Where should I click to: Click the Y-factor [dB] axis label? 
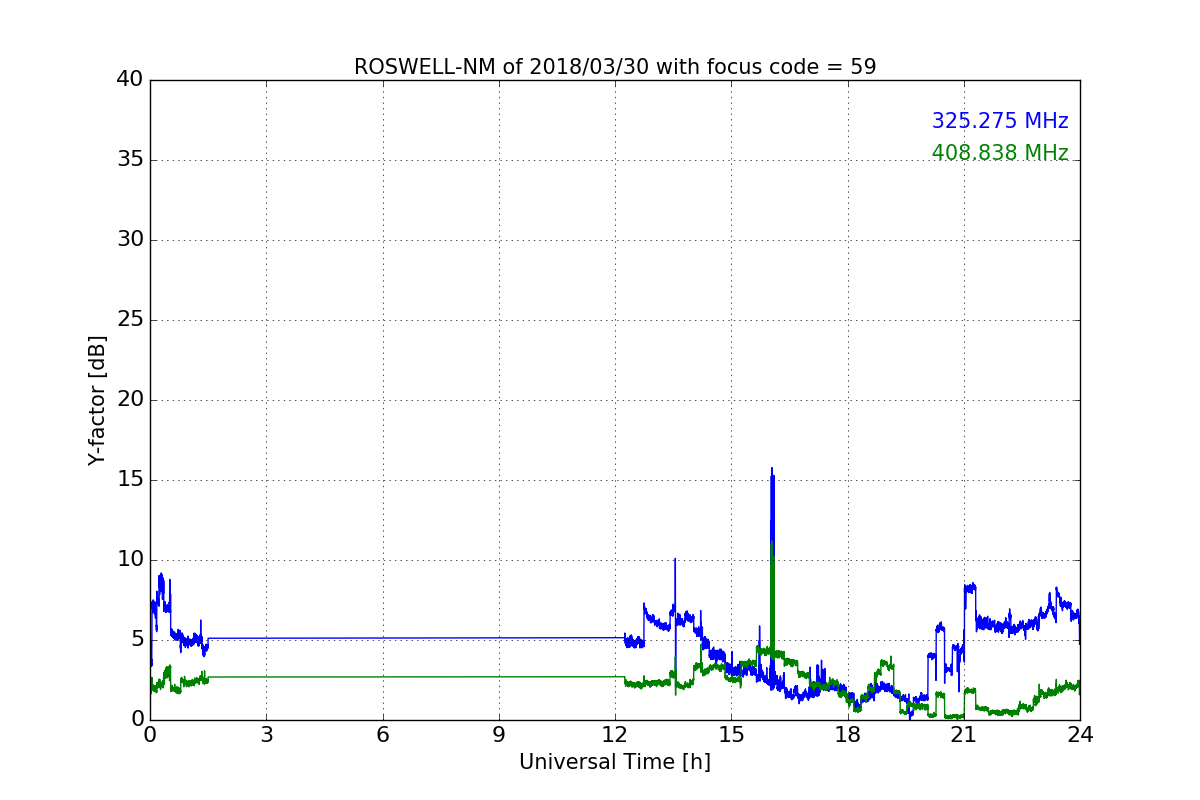click(x=97, y=400)
